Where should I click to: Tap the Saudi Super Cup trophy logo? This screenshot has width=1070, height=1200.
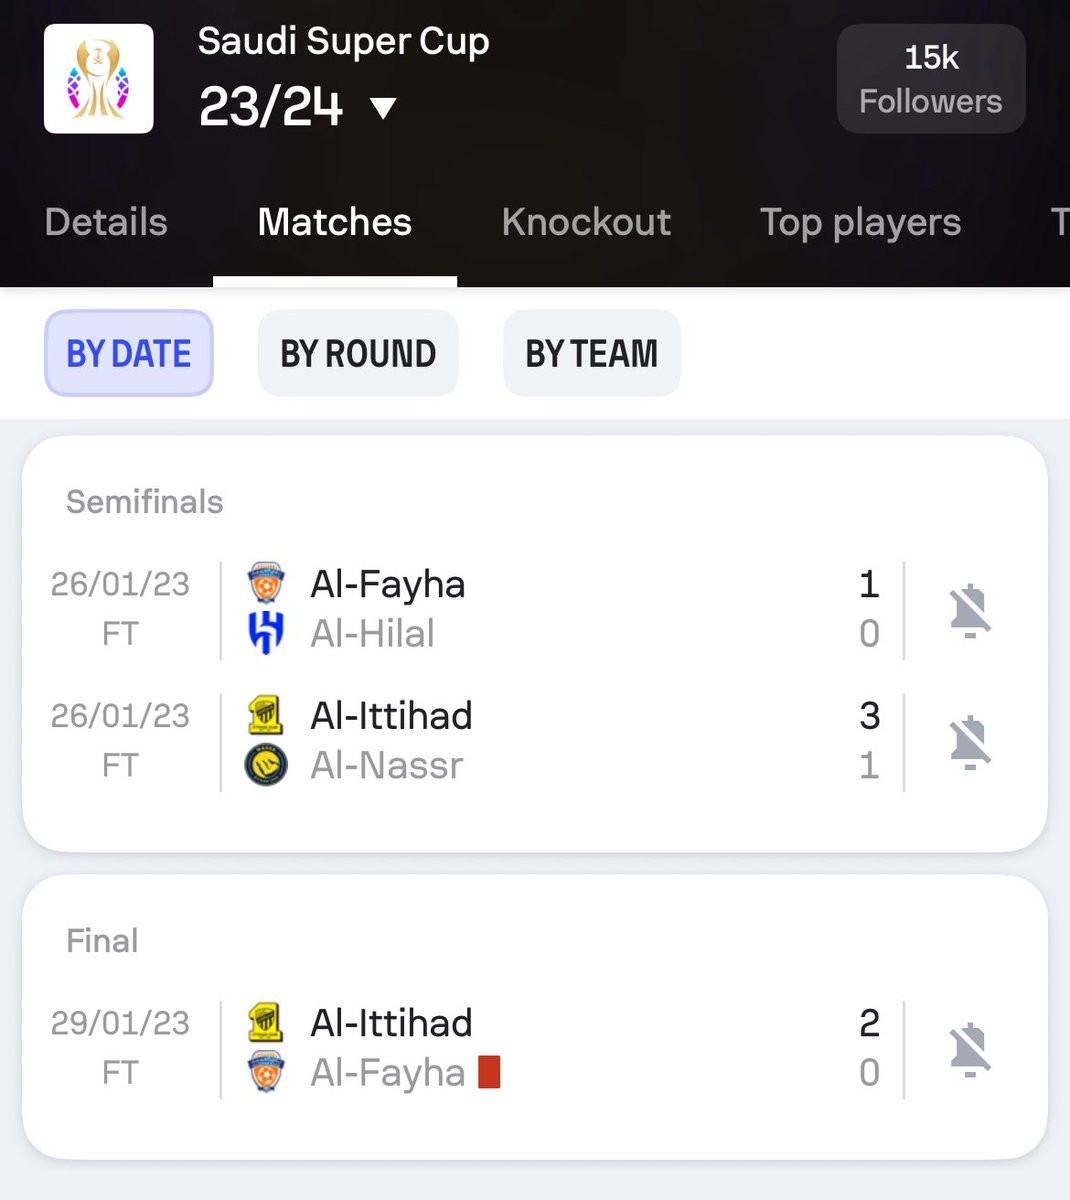pos(99,79)
